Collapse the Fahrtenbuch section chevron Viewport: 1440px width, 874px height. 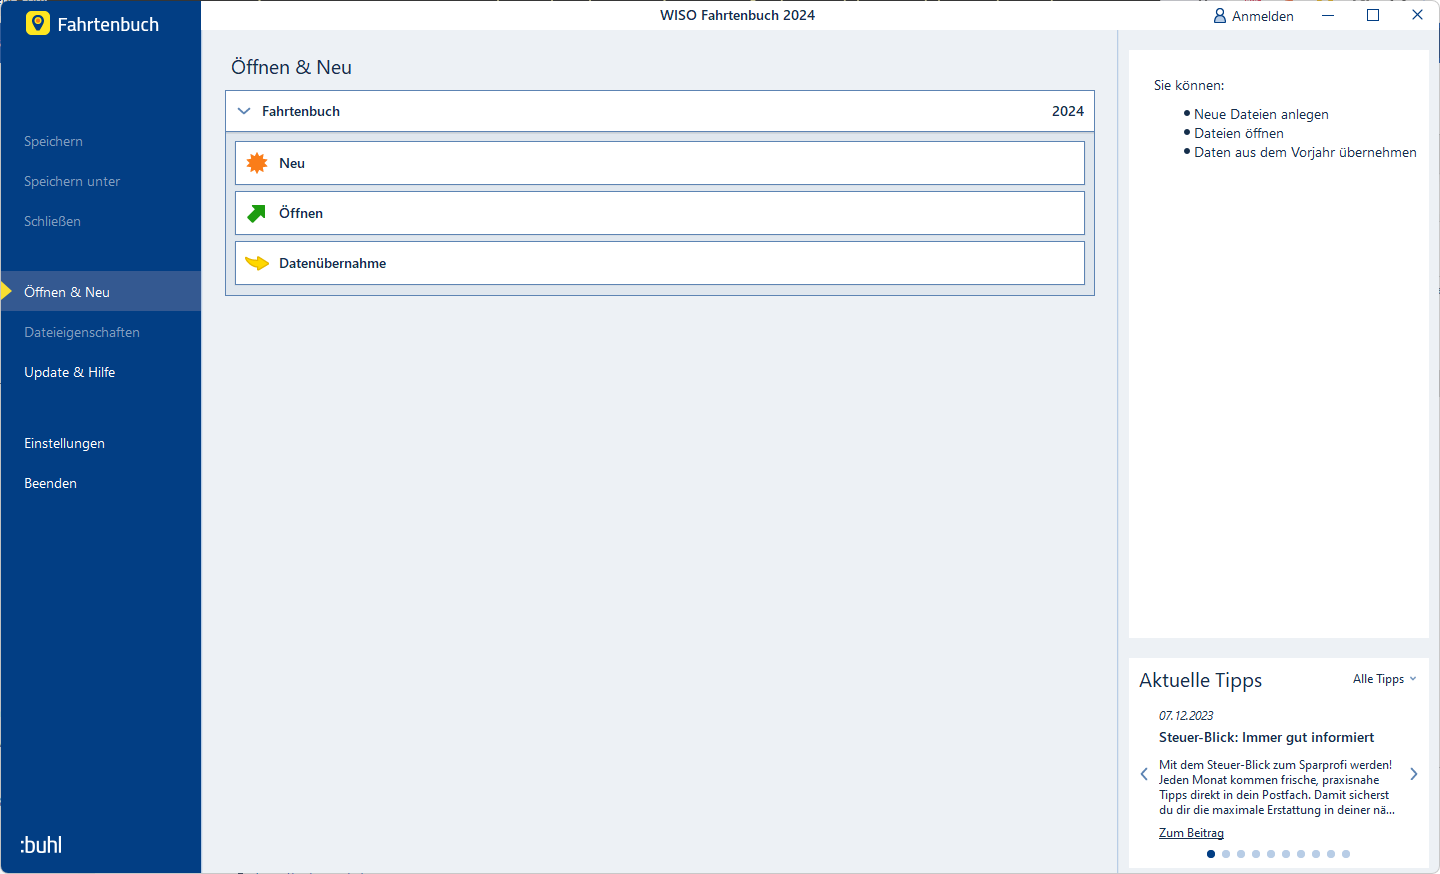tap(244, 111)
